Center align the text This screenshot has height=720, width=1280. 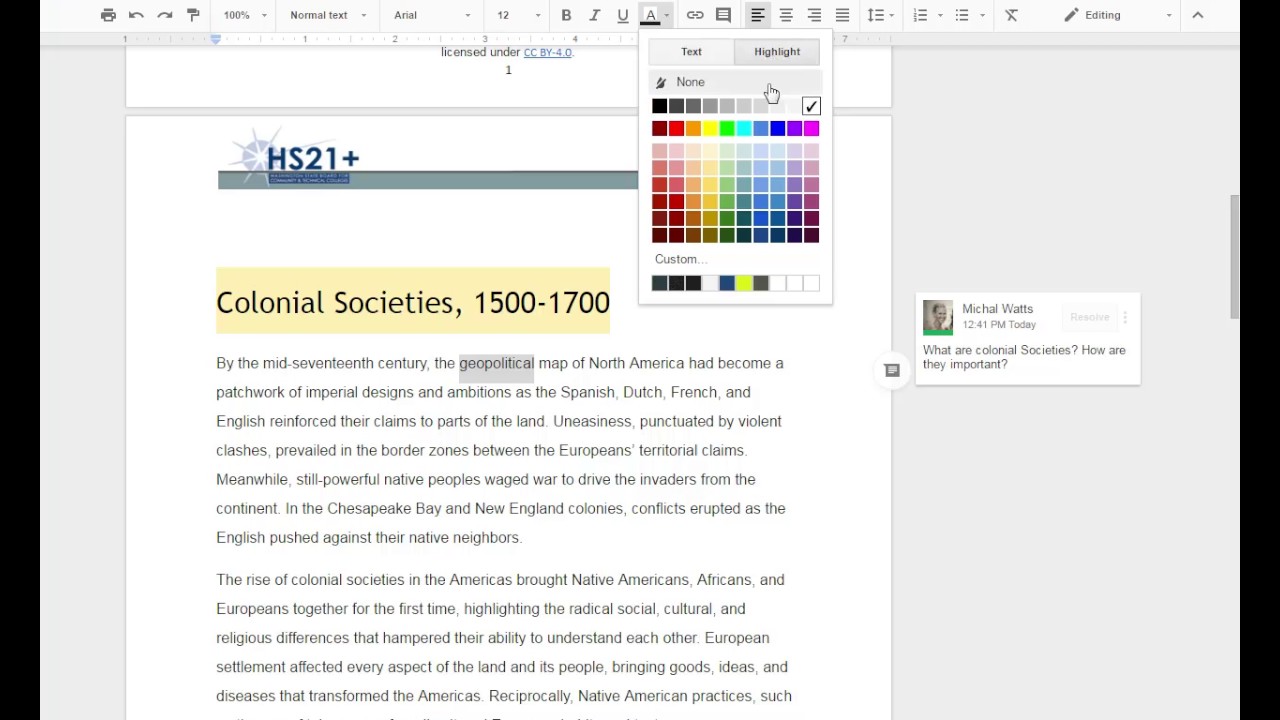click(786, 15)
